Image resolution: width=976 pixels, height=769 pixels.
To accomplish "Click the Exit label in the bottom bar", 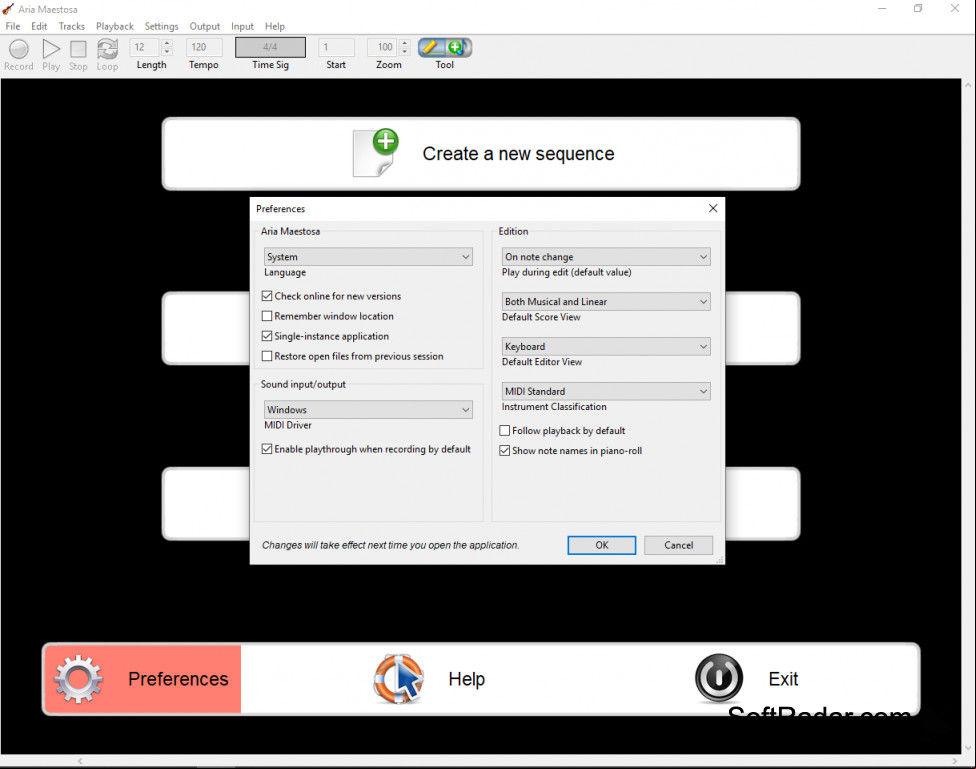I will pyautogui.click(x=783, y=679).
